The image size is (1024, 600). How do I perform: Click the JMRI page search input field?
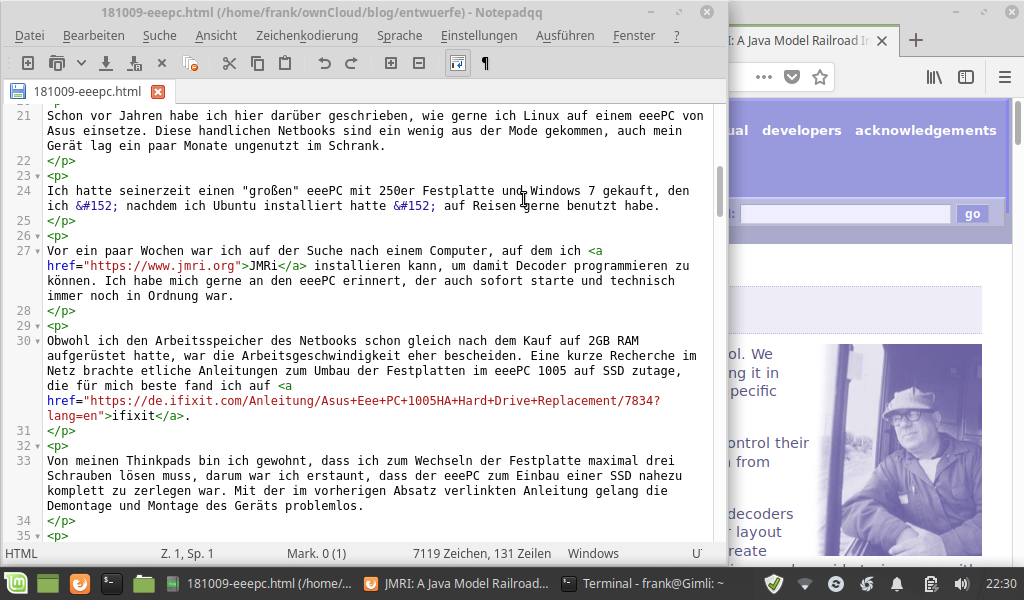(x=845, y=214)
